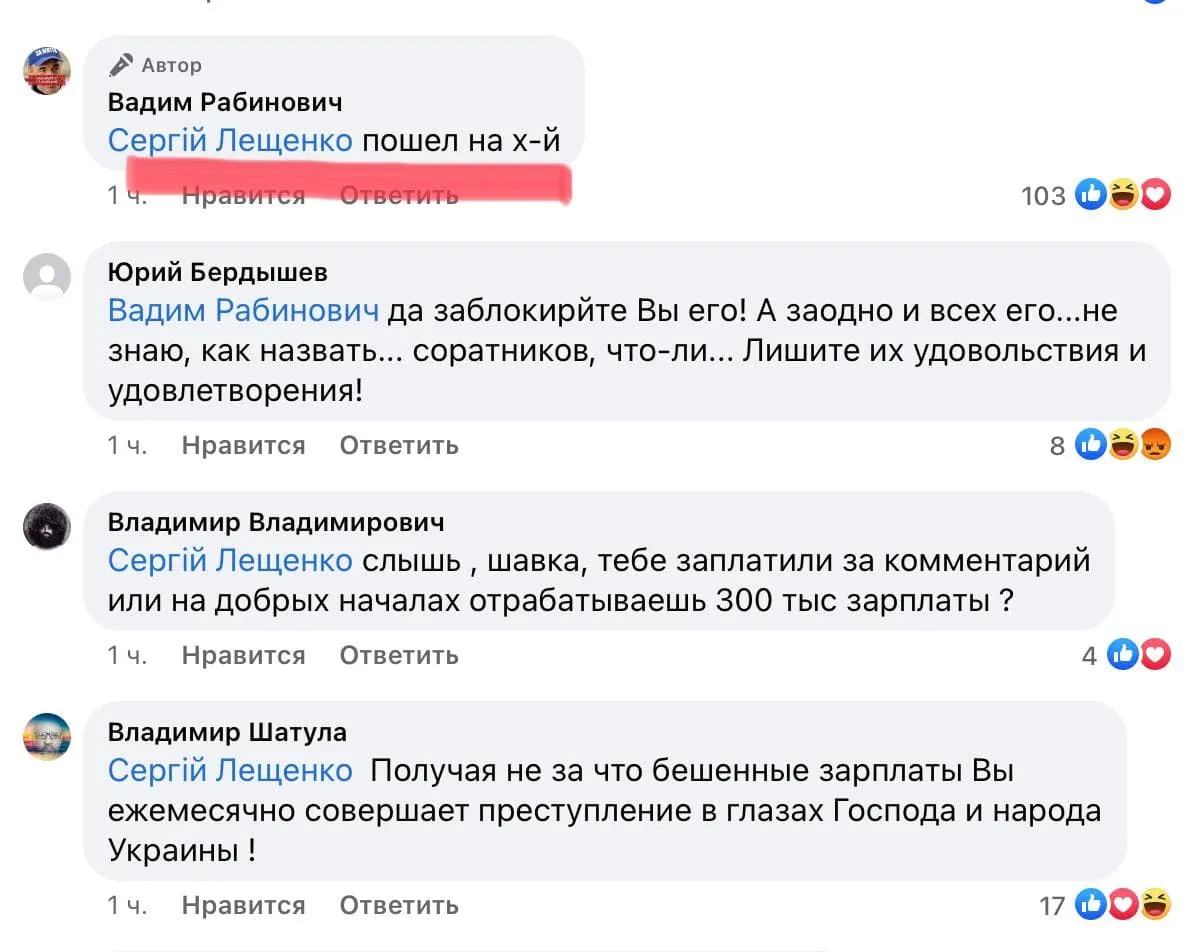This screenshot has width=1194, height=952.
Task: Click the heart reaction on Владимирович's comment
Action: [1155, 654]
